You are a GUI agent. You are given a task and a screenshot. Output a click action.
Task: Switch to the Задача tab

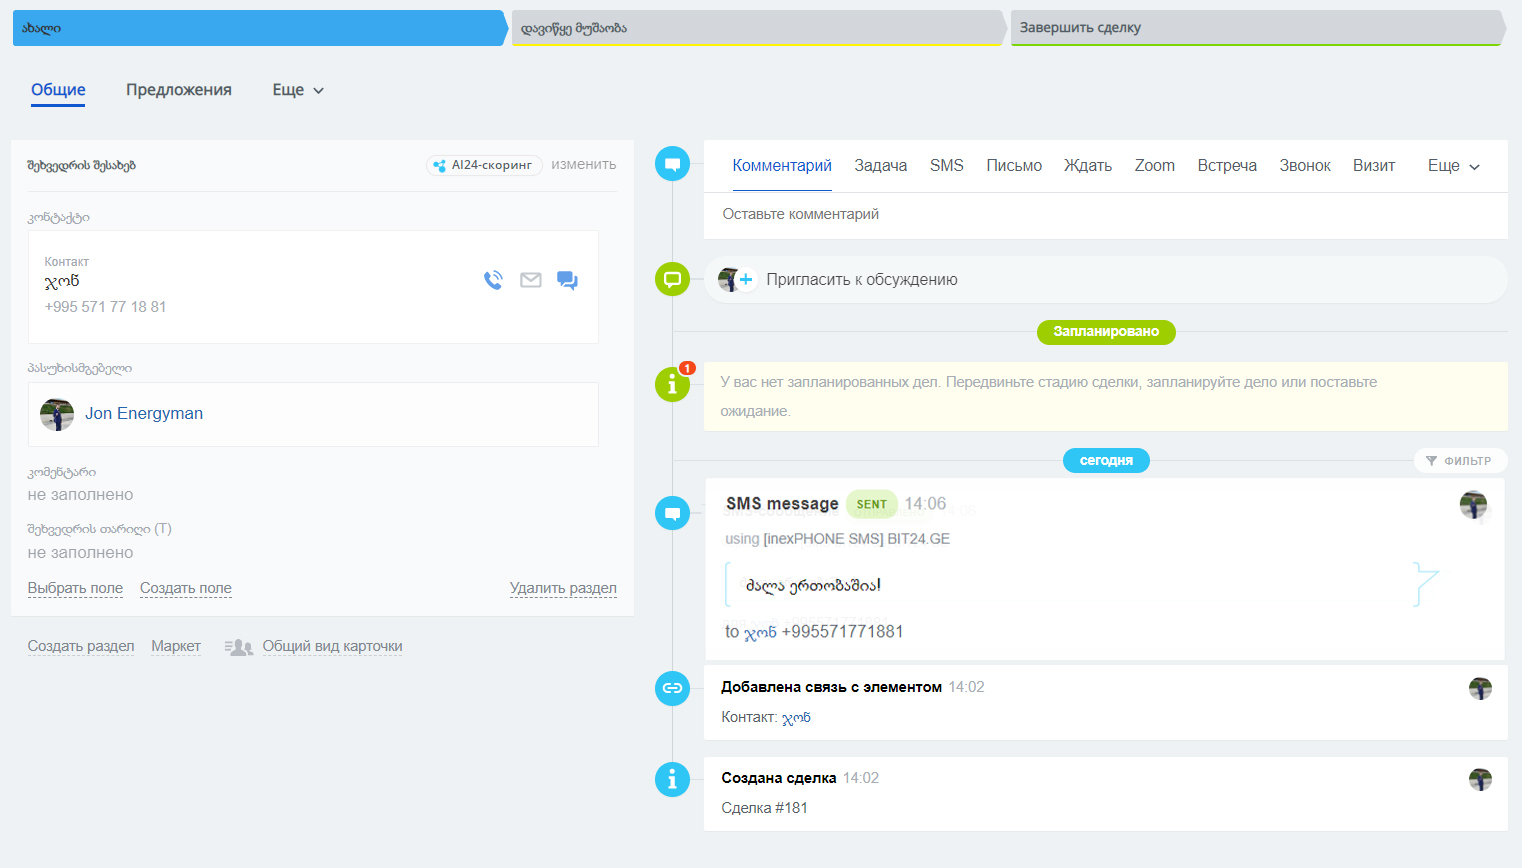[881, 166]
